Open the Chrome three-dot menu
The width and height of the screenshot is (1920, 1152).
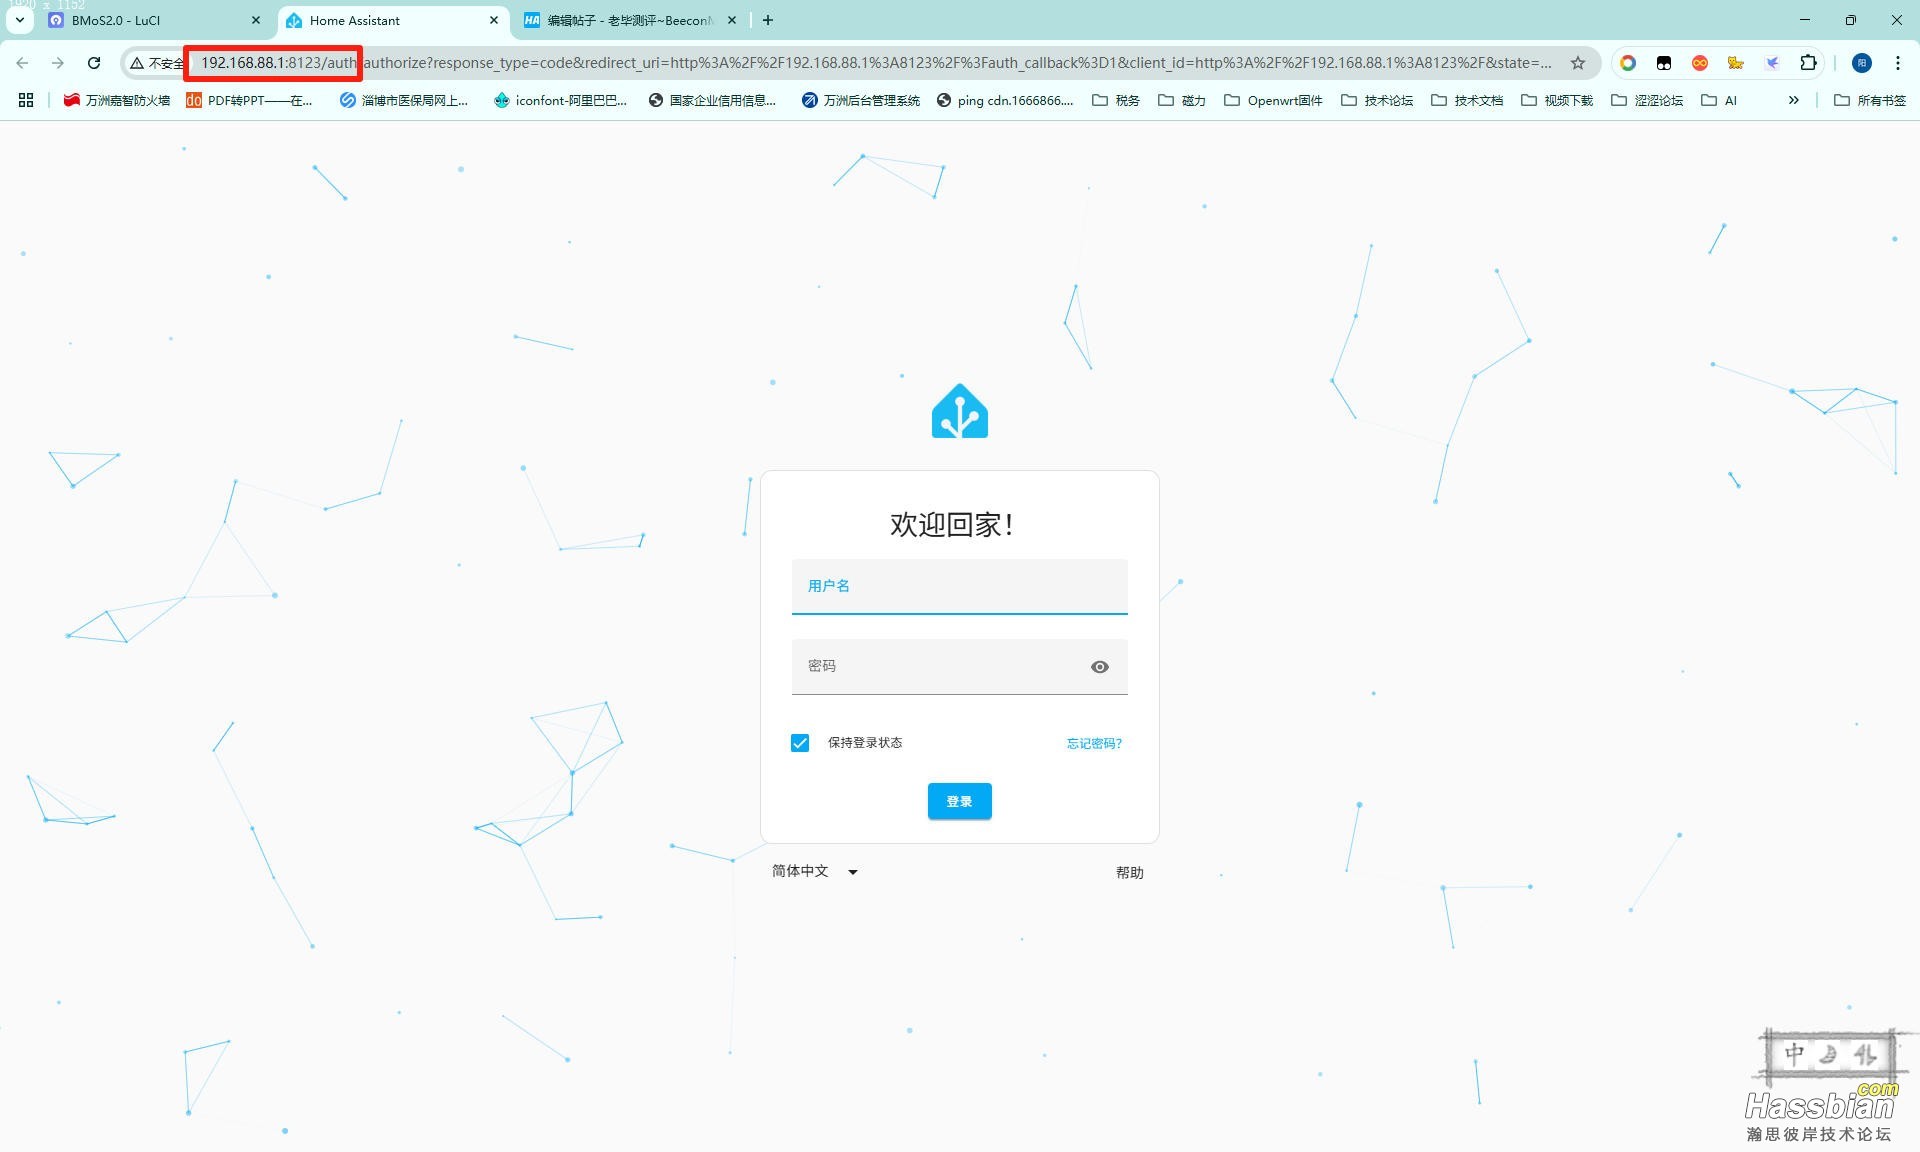[x=1898, y=63]
